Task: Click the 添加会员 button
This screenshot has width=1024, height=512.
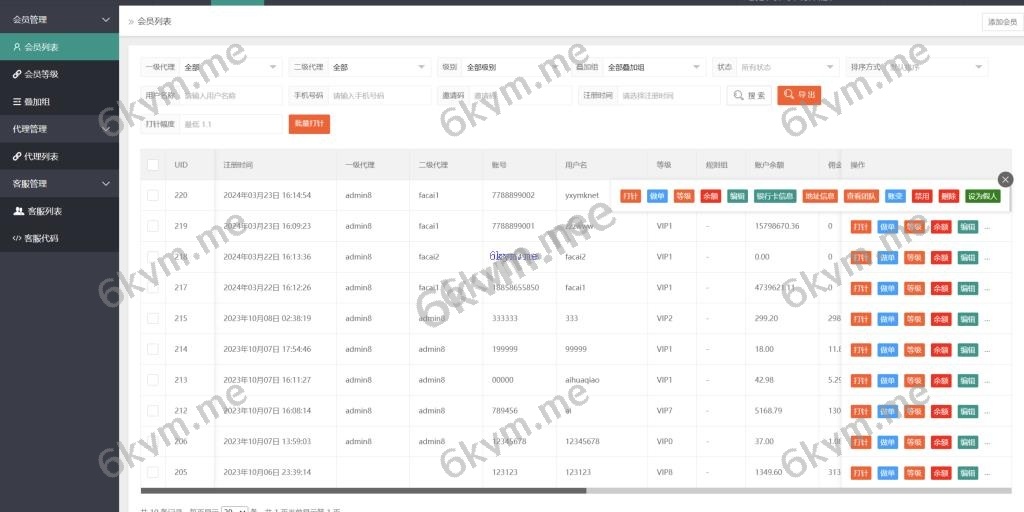Action: [x=1001, y=22]
